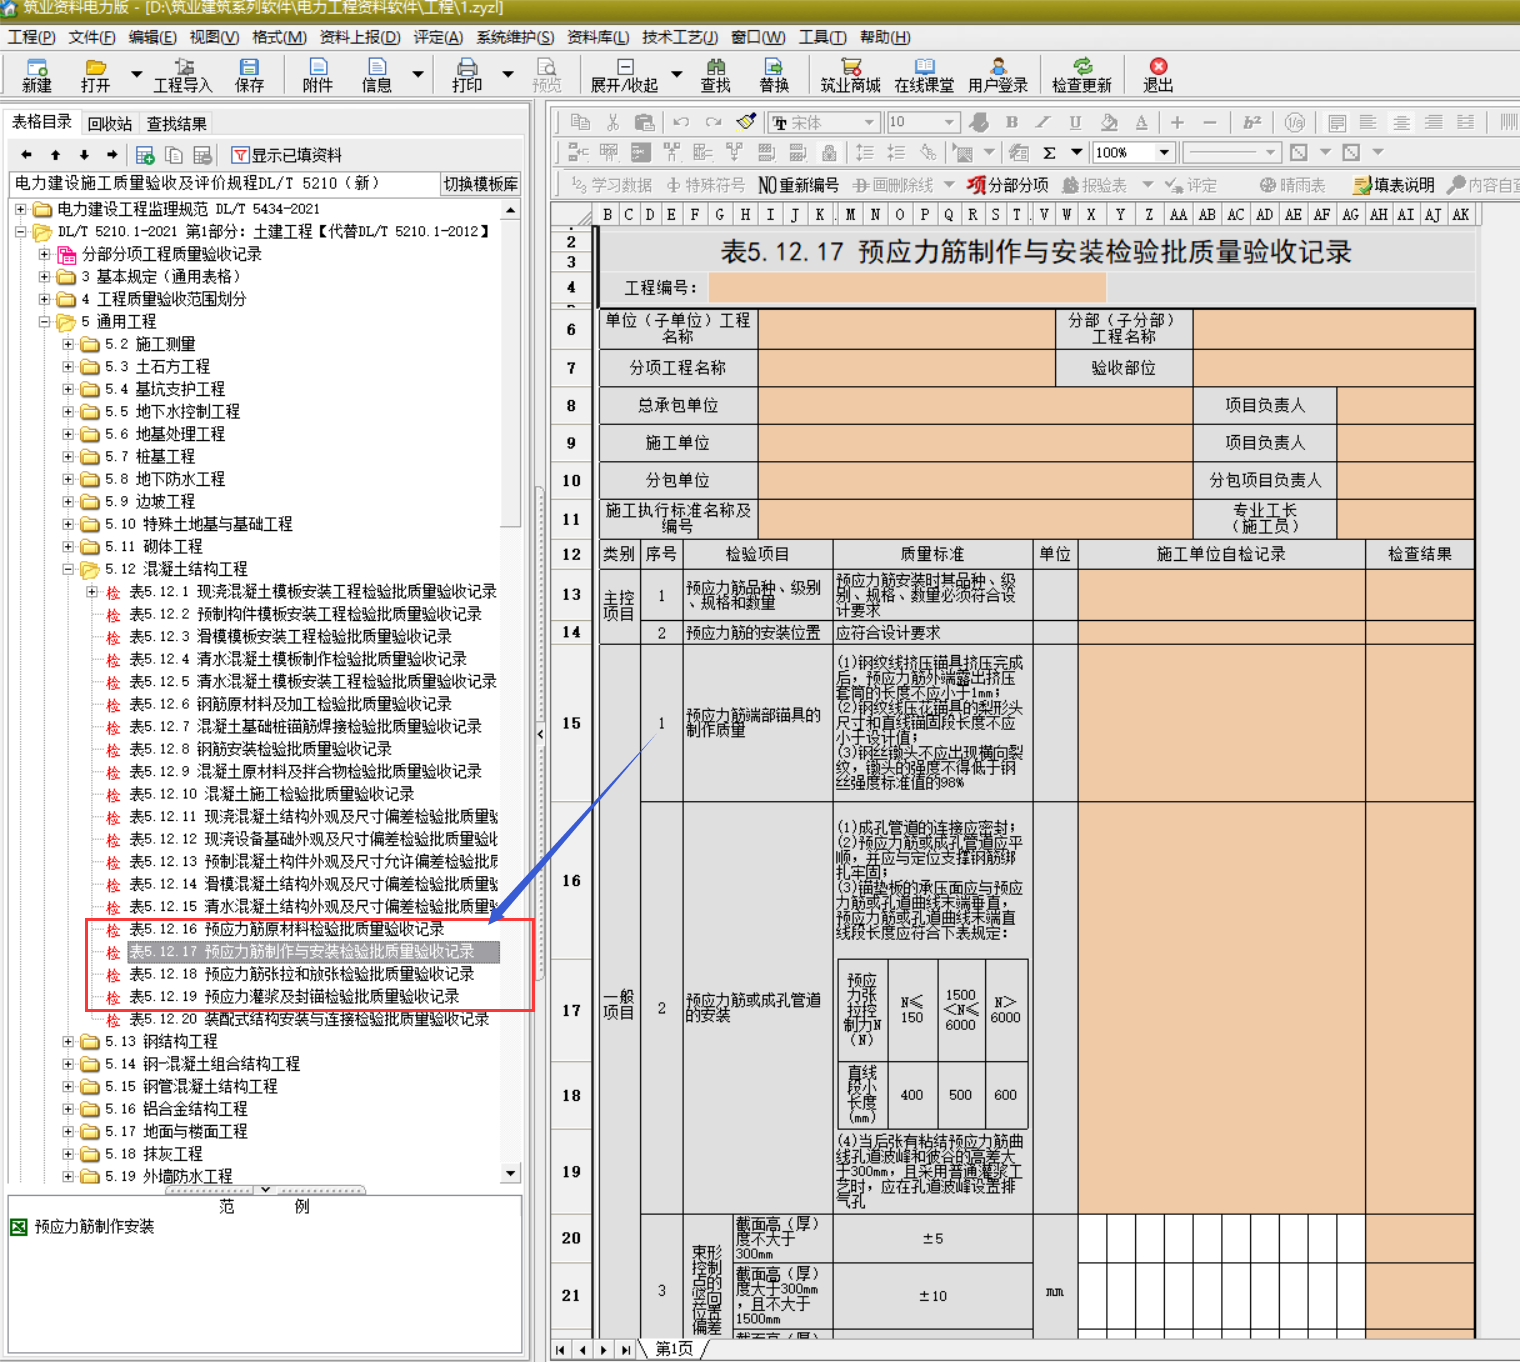1520x1362 pixels.
Task: Open the line style dropdown
Action: click(1270, 153)
